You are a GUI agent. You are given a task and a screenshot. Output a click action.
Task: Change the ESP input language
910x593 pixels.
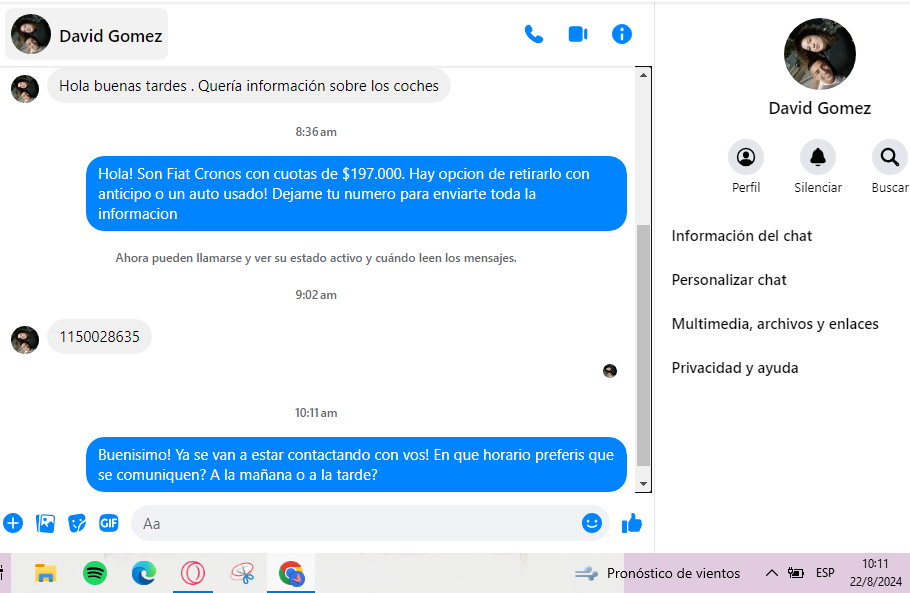pos(825,573)
